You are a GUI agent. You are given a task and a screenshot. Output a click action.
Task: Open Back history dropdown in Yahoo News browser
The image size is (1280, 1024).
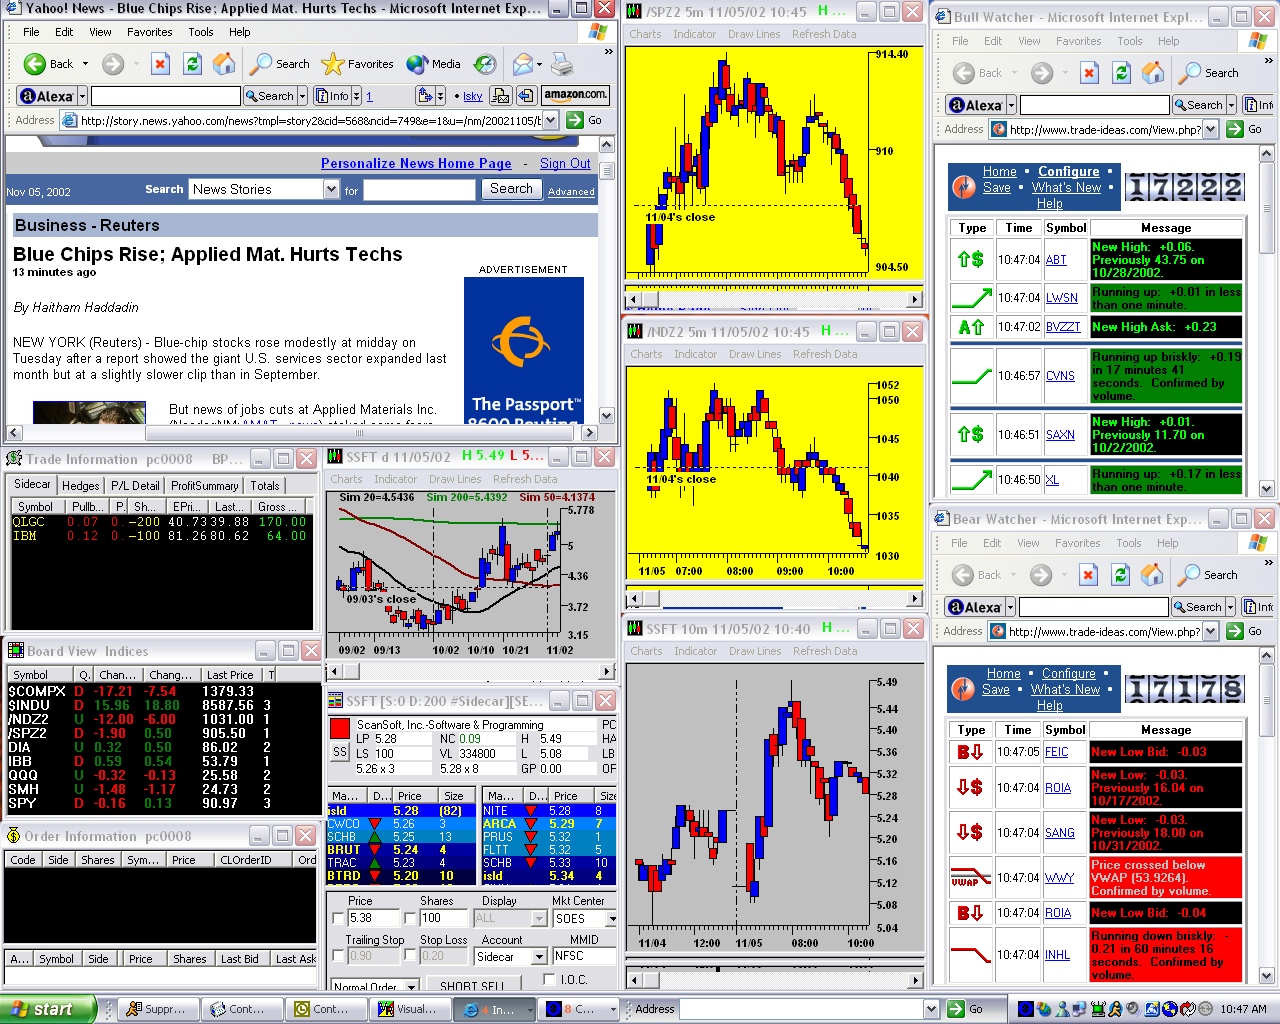[85, 64]
